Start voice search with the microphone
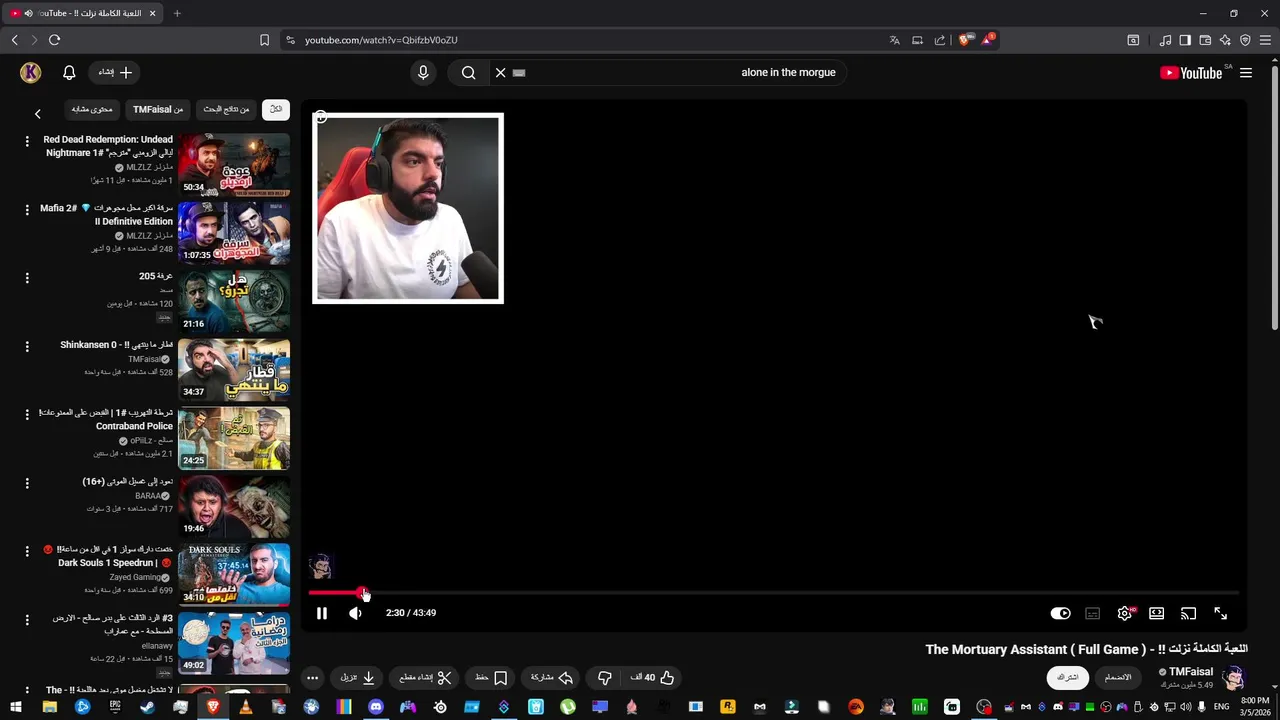The image size is (1280, 720). click(x=423, y=72)
